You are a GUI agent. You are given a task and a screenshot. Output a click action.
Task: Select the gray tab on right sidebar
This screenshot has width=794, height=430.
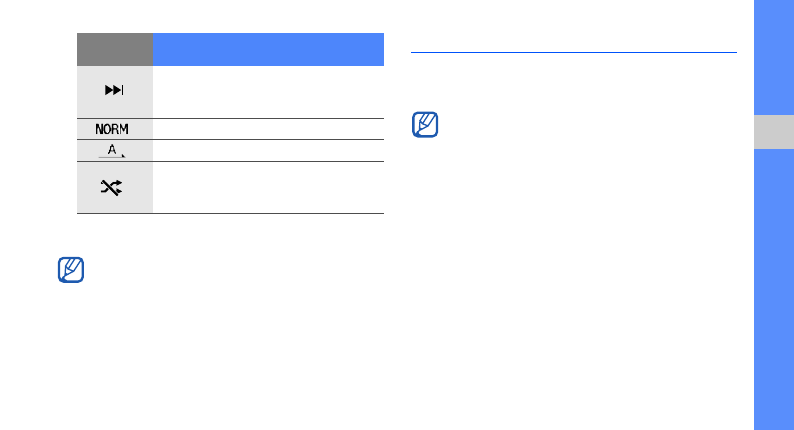(773, 134)
